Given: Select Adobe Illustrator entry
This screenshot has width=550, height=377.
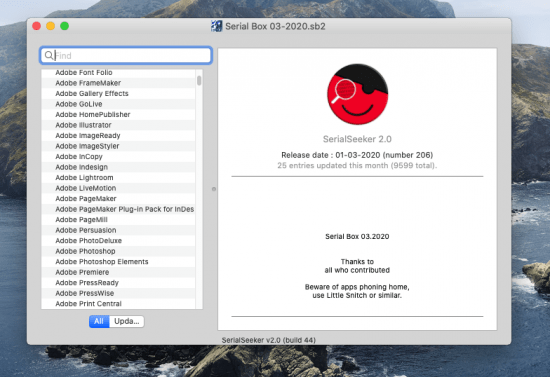Looking at the screenshot, I should point(119,125).
